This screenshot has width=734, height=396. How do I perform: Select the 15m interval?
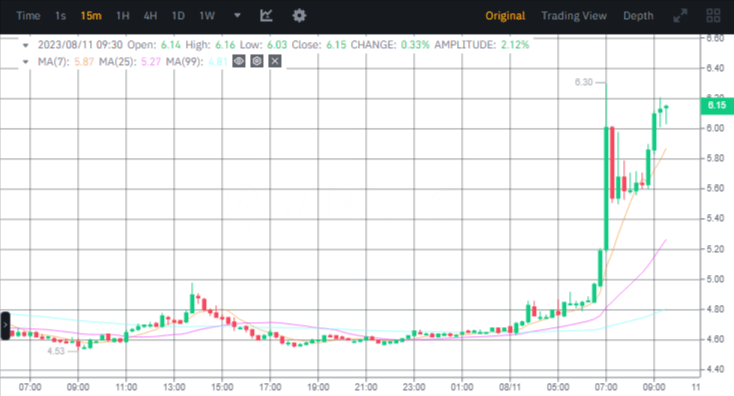point(91,16)
